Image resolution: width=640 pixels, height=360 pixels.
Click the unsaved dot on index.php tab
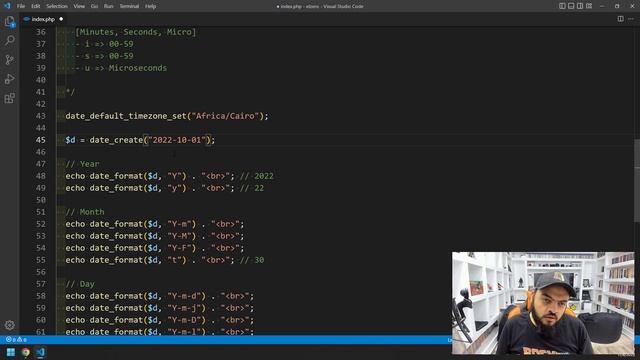click(61, 19)
